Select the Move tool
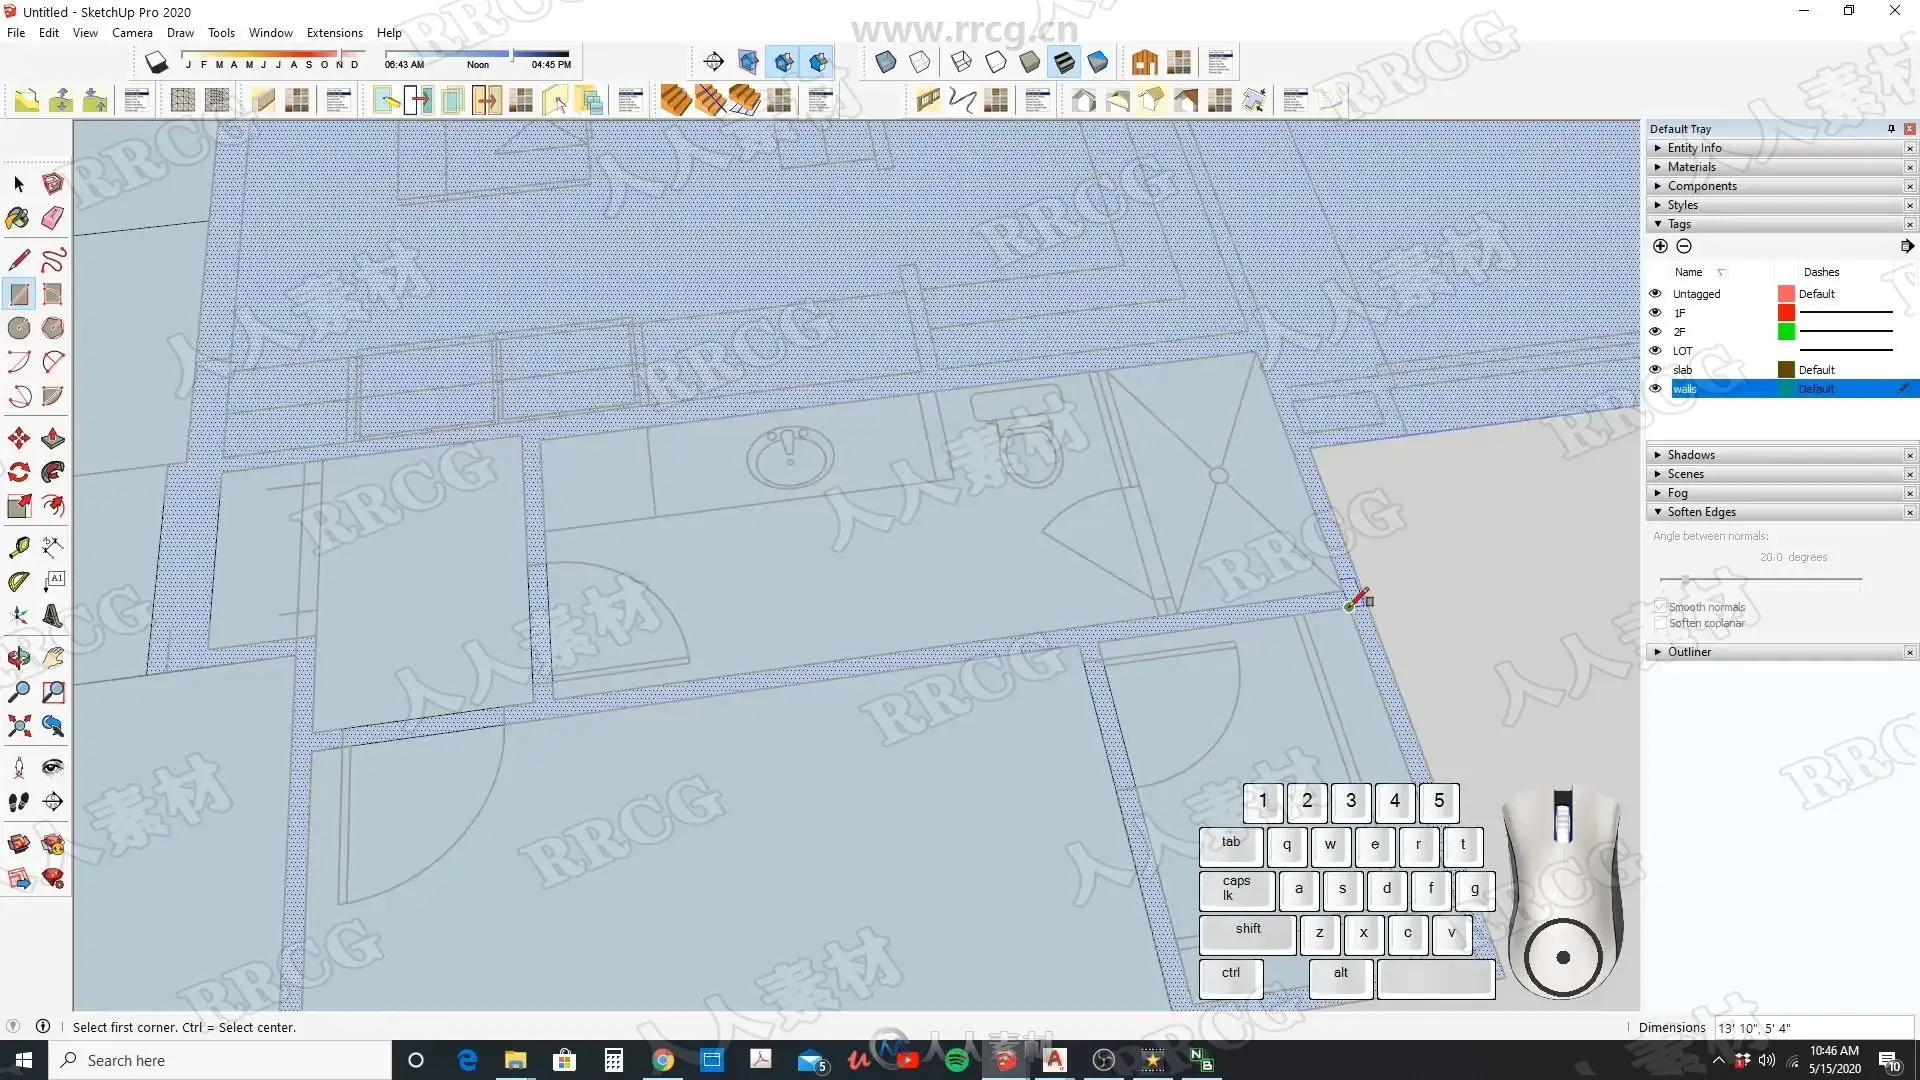 click(x=19, y=438)
